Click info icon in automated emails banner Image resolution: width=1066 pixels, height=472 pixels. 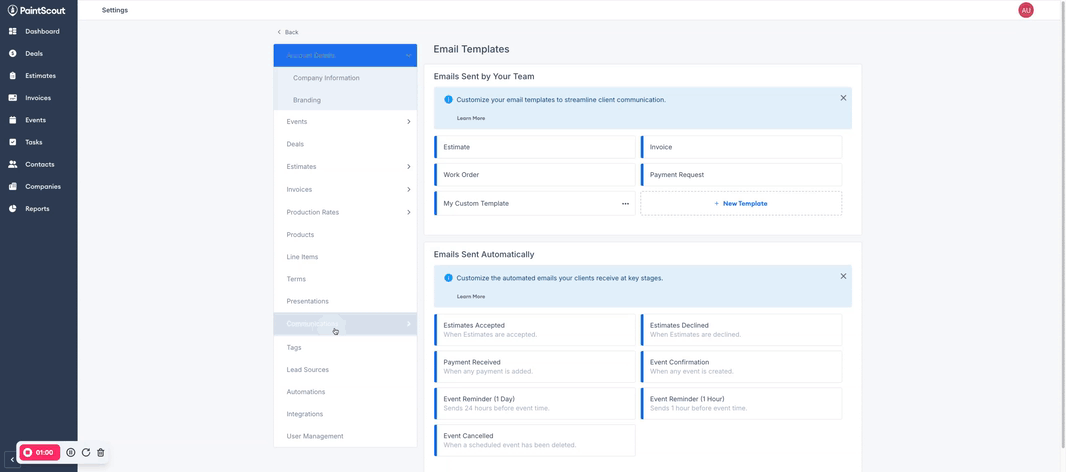coord(448,277)
